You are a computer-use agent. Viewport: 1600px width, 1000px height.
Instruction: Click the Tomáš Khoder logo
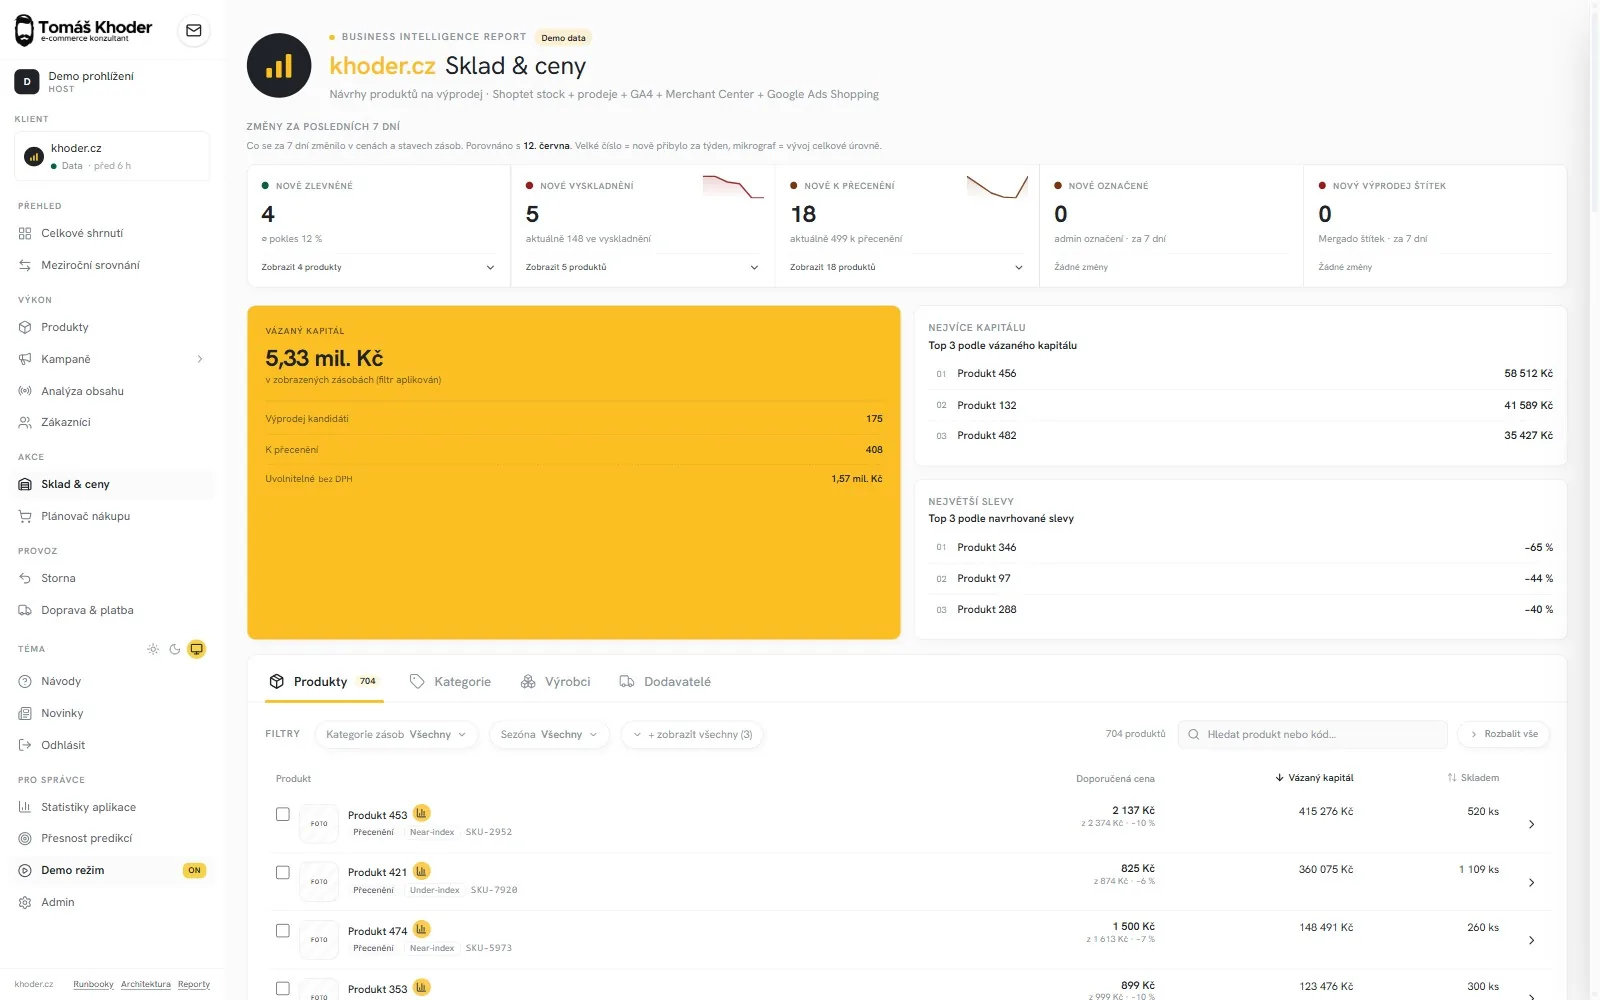[84, 30]
